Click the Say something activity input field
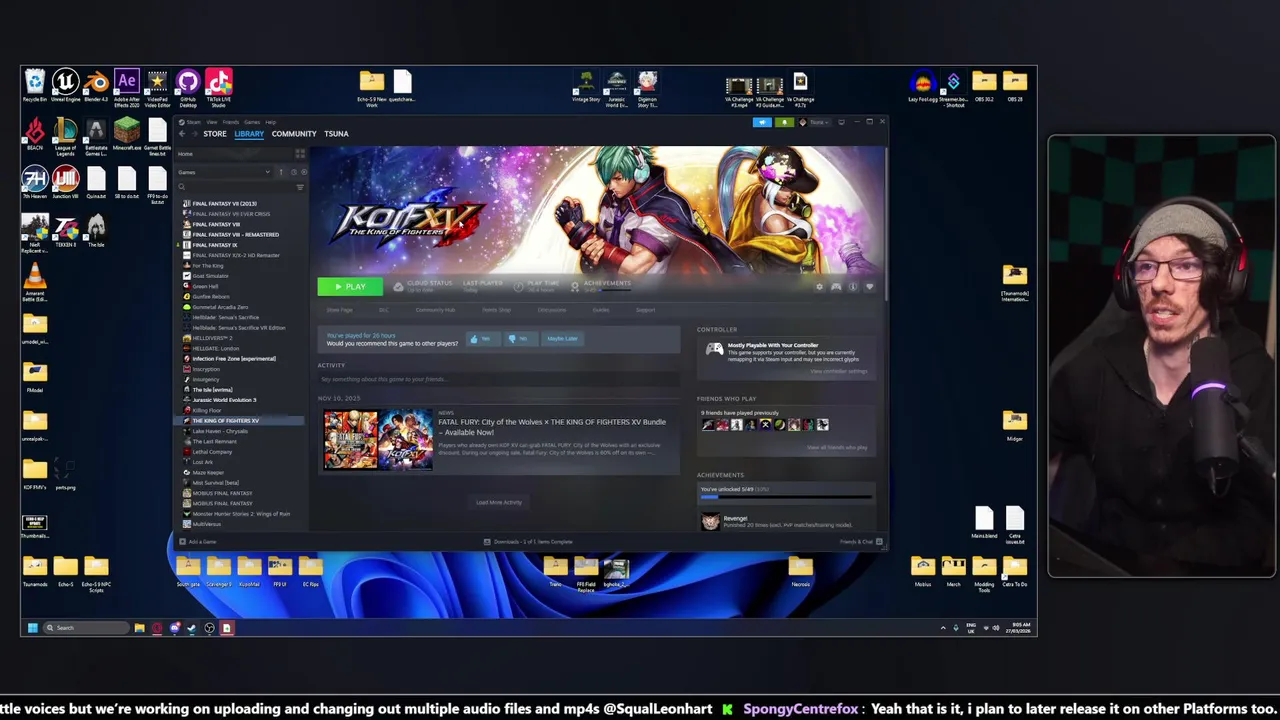The width and height of the screenshot is (1280, 720). (x=497, y=379)
